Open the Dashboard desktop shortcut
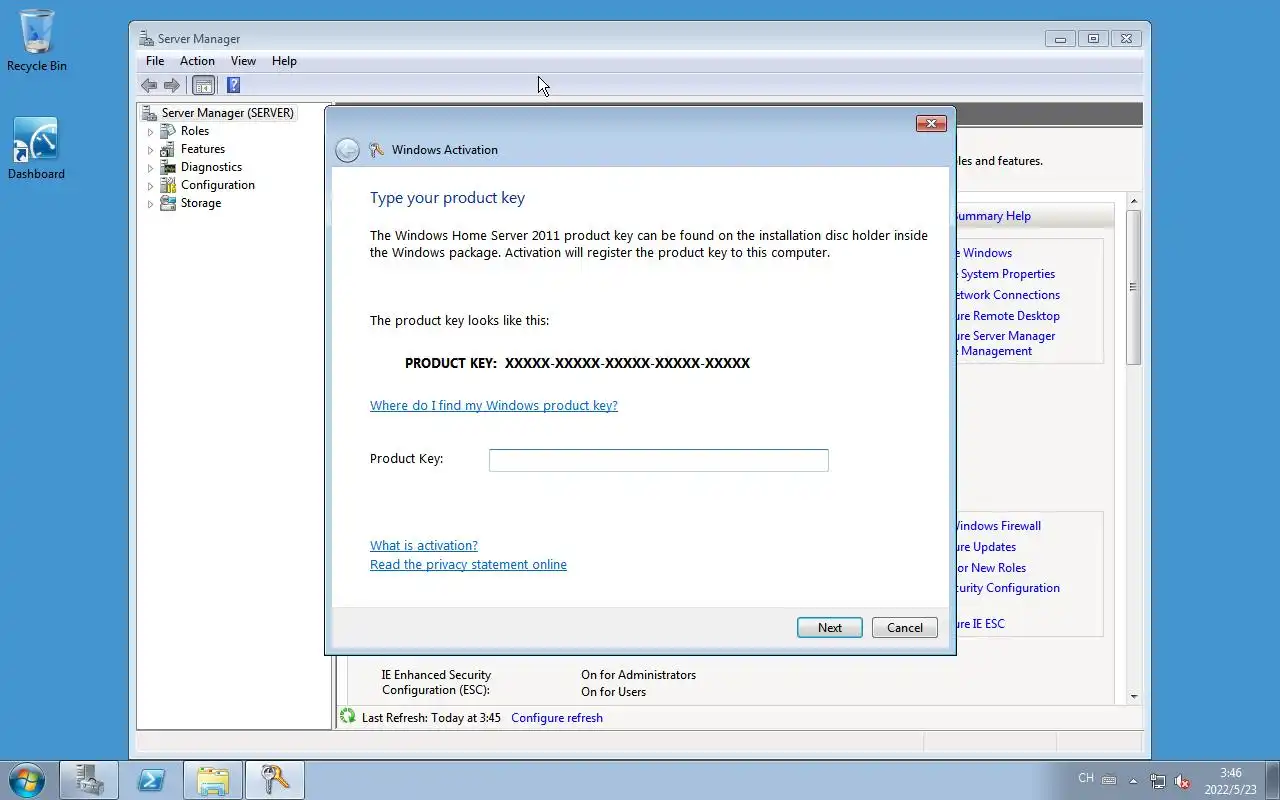 pyautogui.click(x=36, y=148)
